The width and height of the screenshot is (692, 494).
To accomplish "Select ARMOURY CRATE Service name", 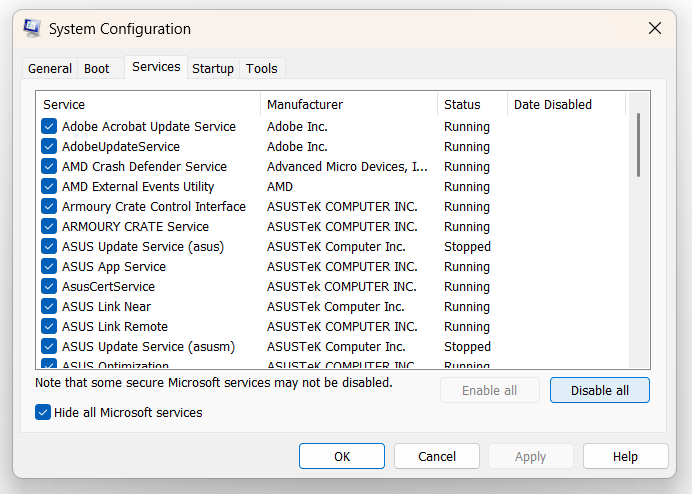I will pyautogui.click(x=135, y=226).
